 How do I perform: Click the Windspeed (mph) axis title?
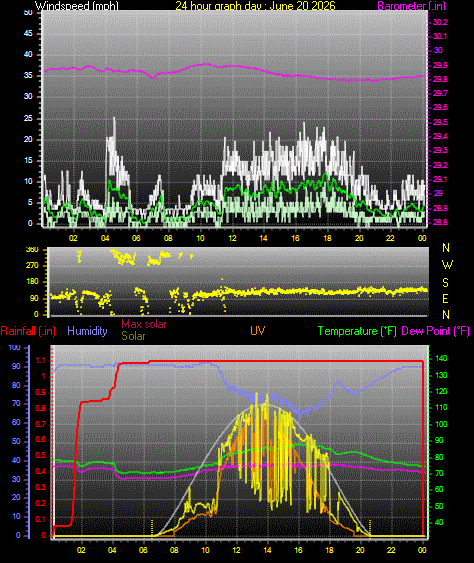(76, 5)
